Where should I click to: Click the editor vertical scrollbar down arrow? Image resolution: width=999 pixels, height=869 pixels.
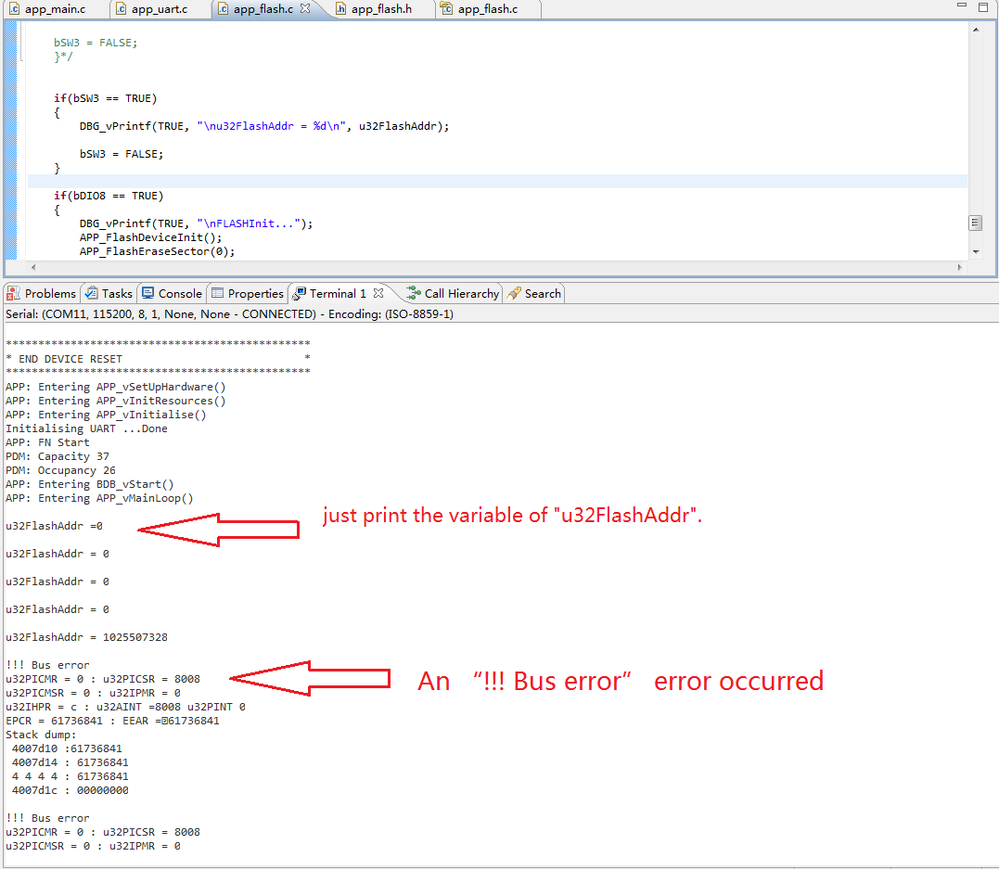pos(975,252)
